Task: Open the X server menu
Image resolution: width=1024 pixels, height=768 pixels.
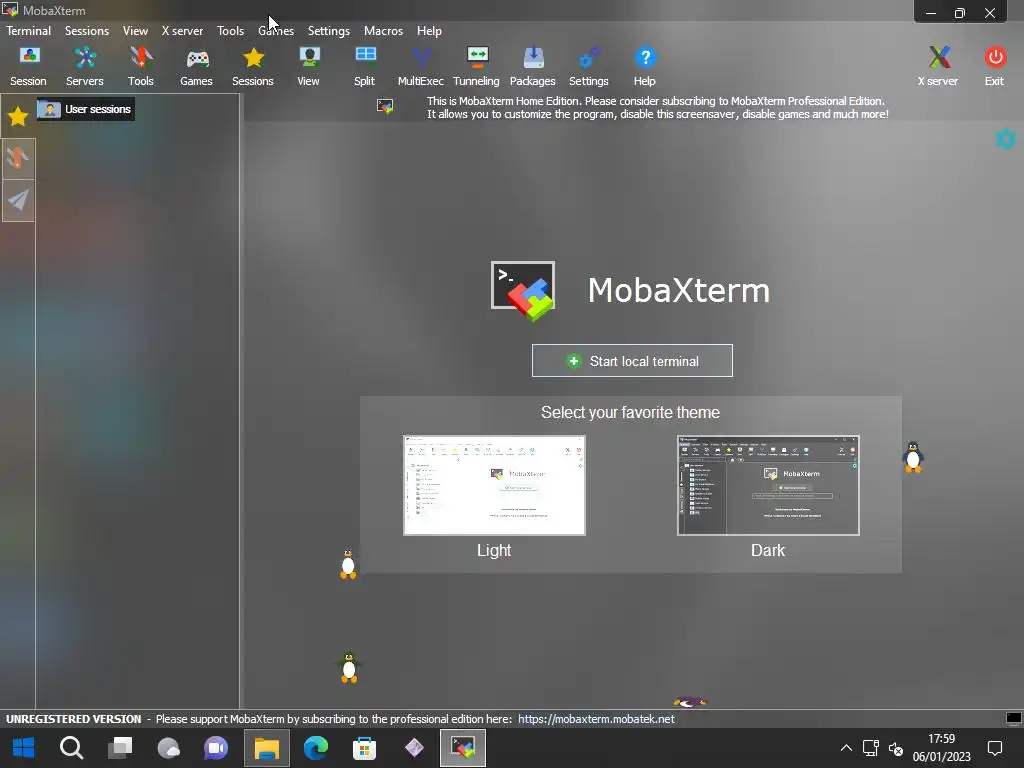Action: pos(182,31)
